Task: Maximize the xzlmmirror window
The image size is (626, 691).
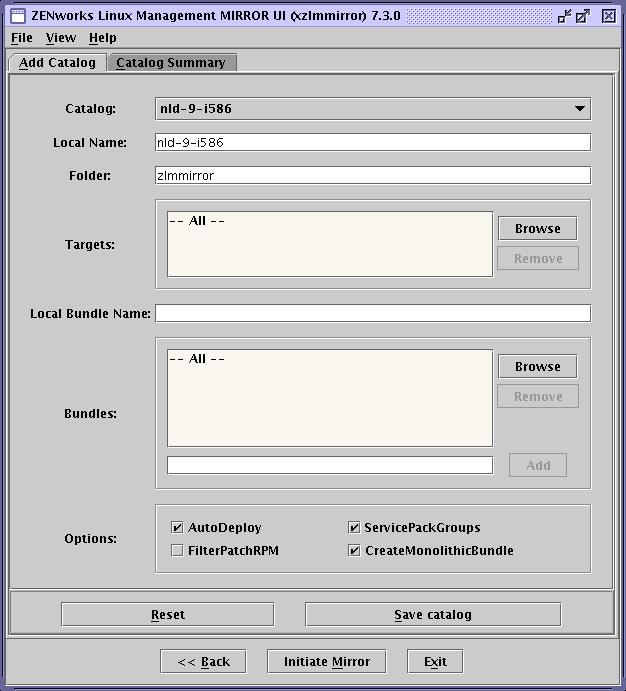Action: click(583, 16)
